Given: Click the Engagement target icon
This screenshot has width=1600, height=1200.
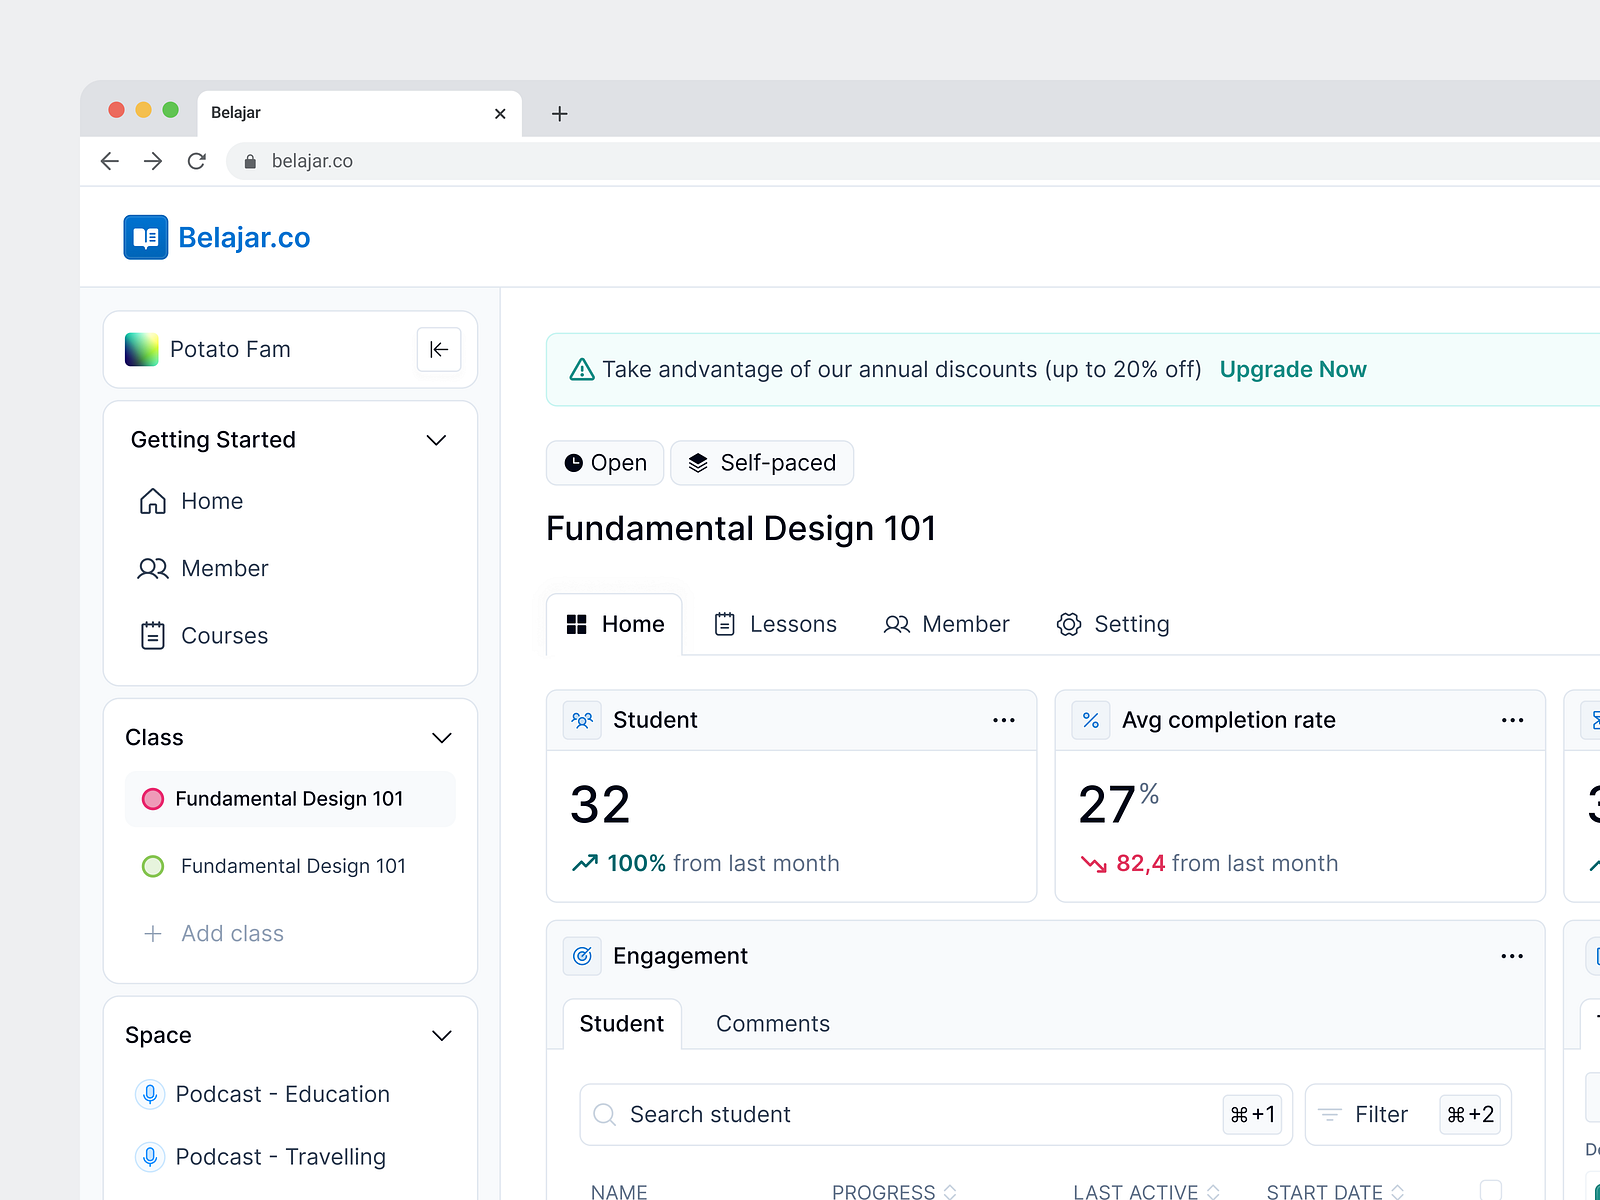Looking at the screenshot, I should click(581, 956).
